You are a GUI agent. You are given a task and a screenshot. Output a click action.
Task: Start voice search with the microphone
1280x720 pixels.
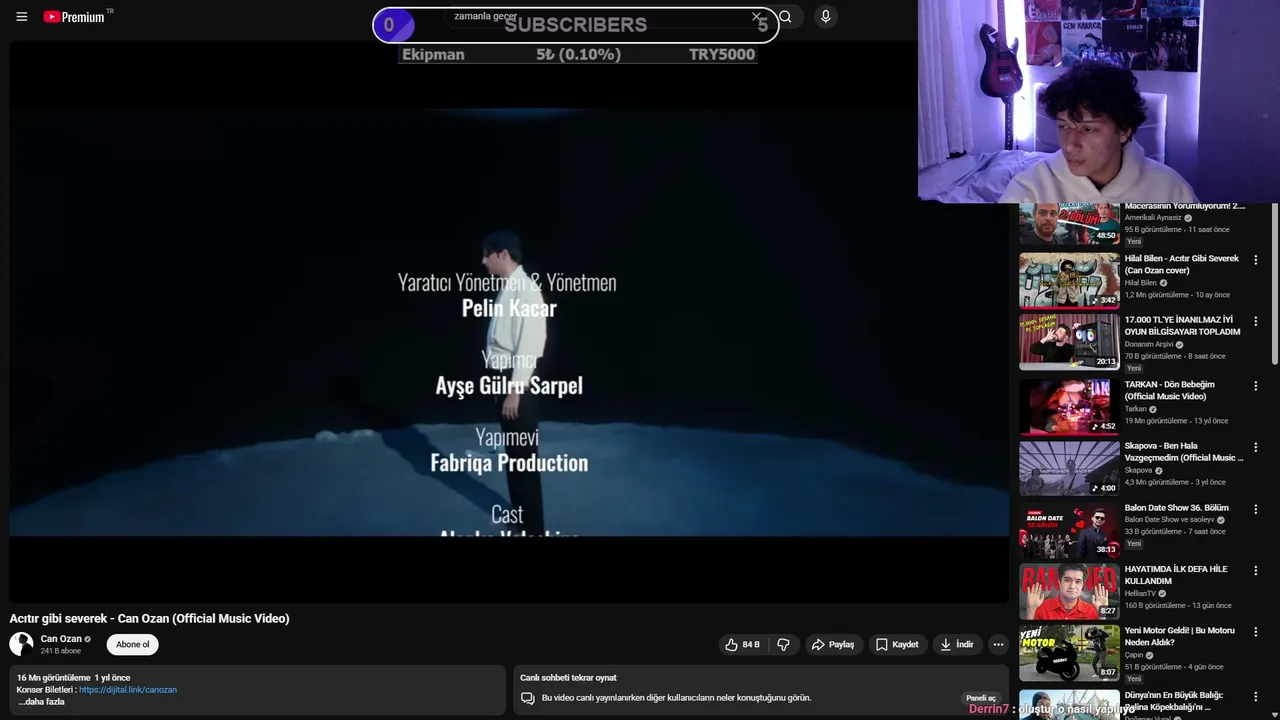(825, 16)
